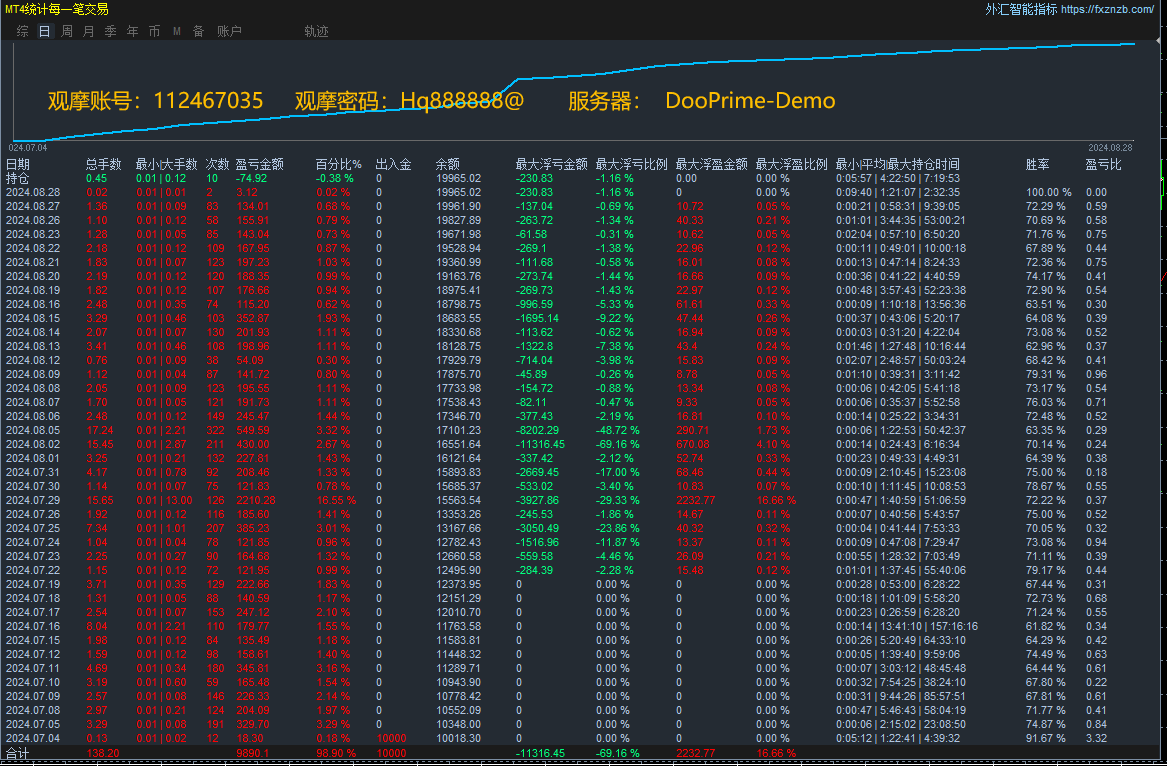
Task: Click the 9890.1 total profit value
Action: 252,753
